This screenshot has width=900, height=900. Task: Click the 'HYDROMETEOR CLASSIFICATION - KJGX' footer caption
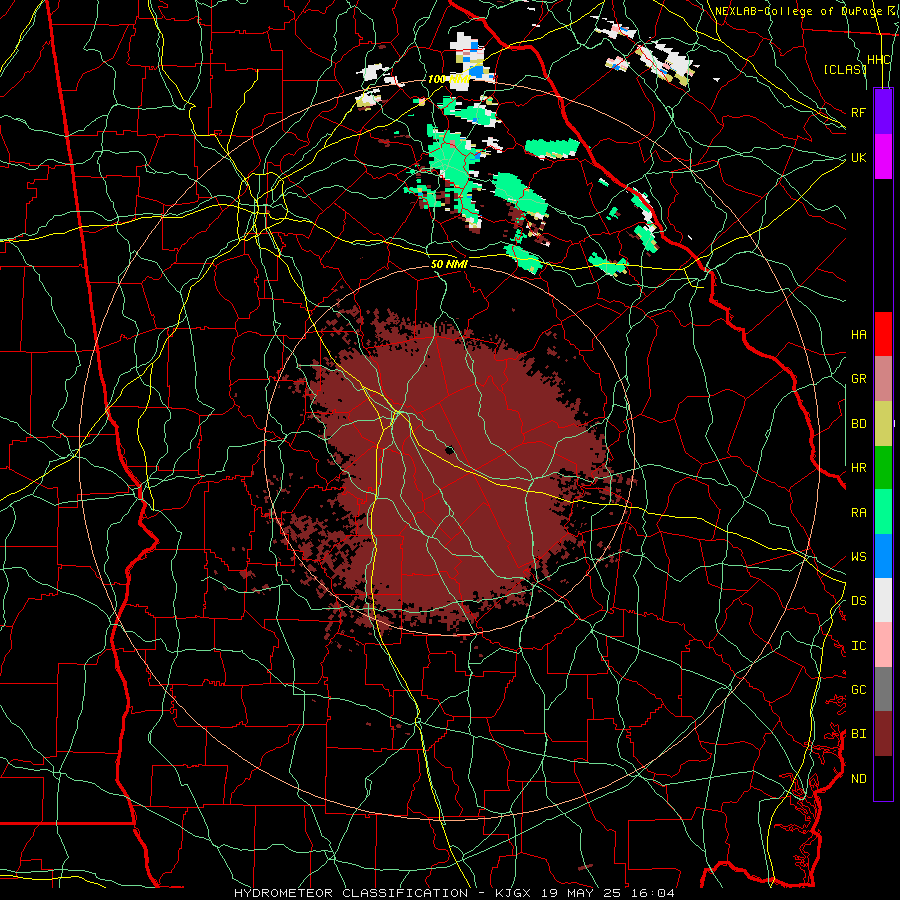pyautogui.click(x=377, y=893)
